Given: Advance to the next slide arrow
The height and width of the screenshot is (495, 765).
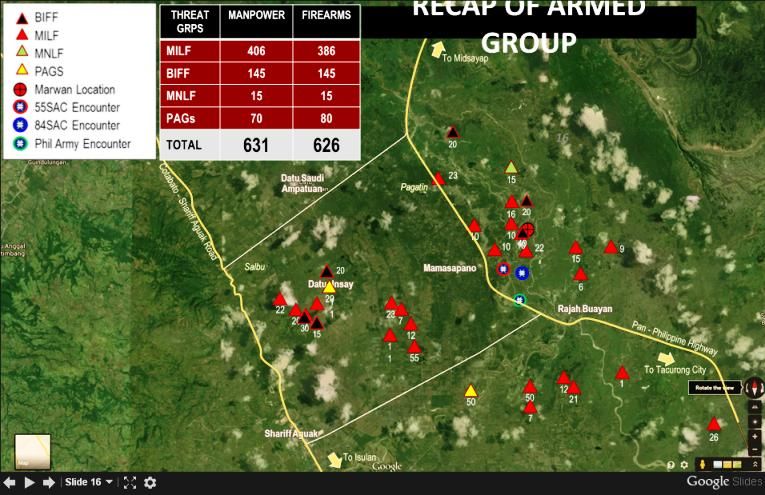Looking at the screenshot, I should point(49,482).
